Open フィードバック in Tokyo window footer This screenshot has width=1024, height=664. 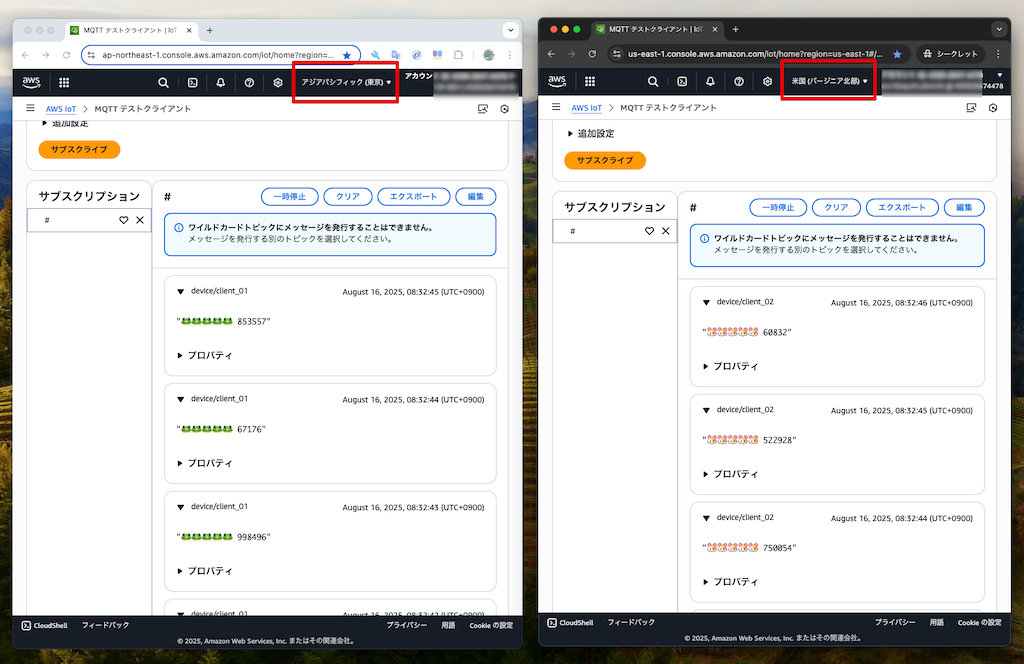(x=105, y=625)
